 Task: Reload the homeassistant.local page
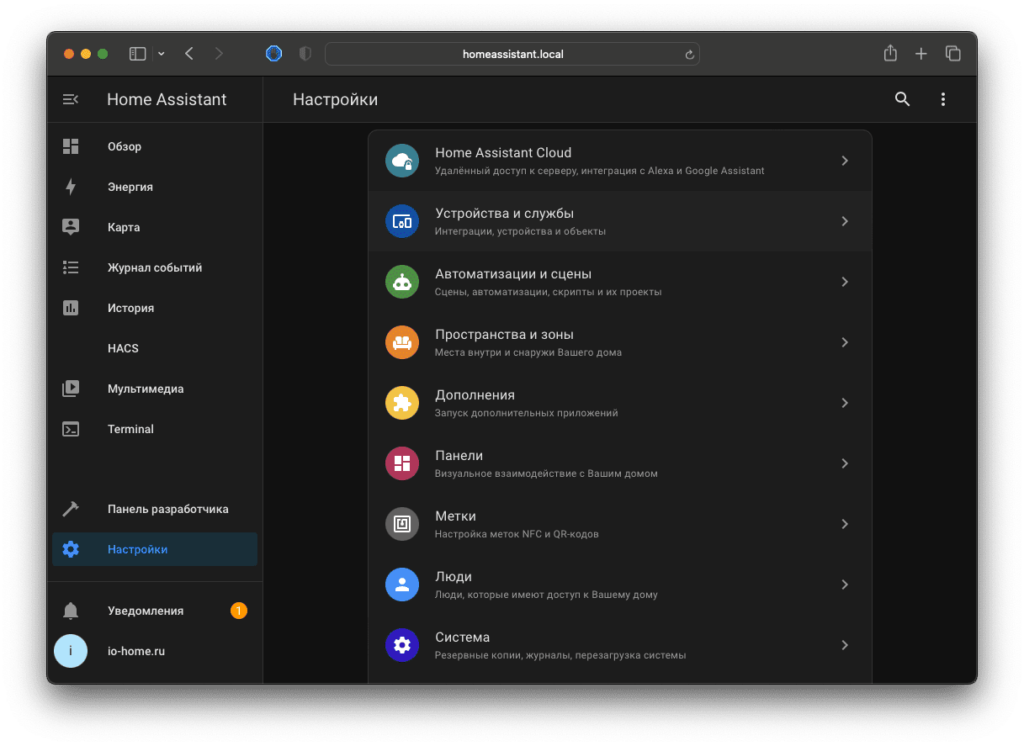(689, 55)
